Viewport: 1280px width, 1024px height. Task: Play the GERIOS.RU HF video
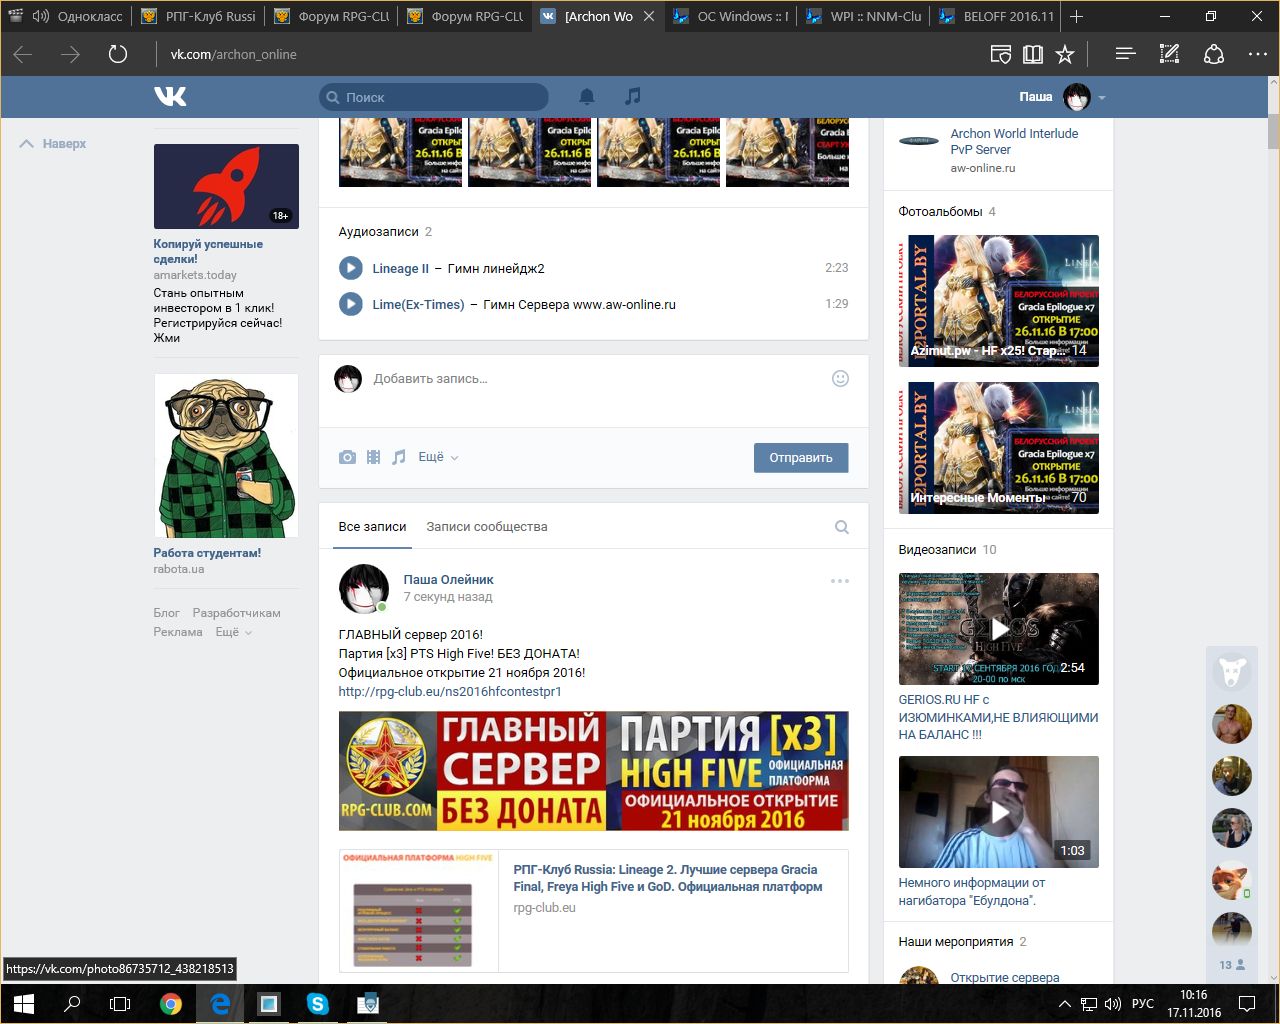click(x=998, y=629)
